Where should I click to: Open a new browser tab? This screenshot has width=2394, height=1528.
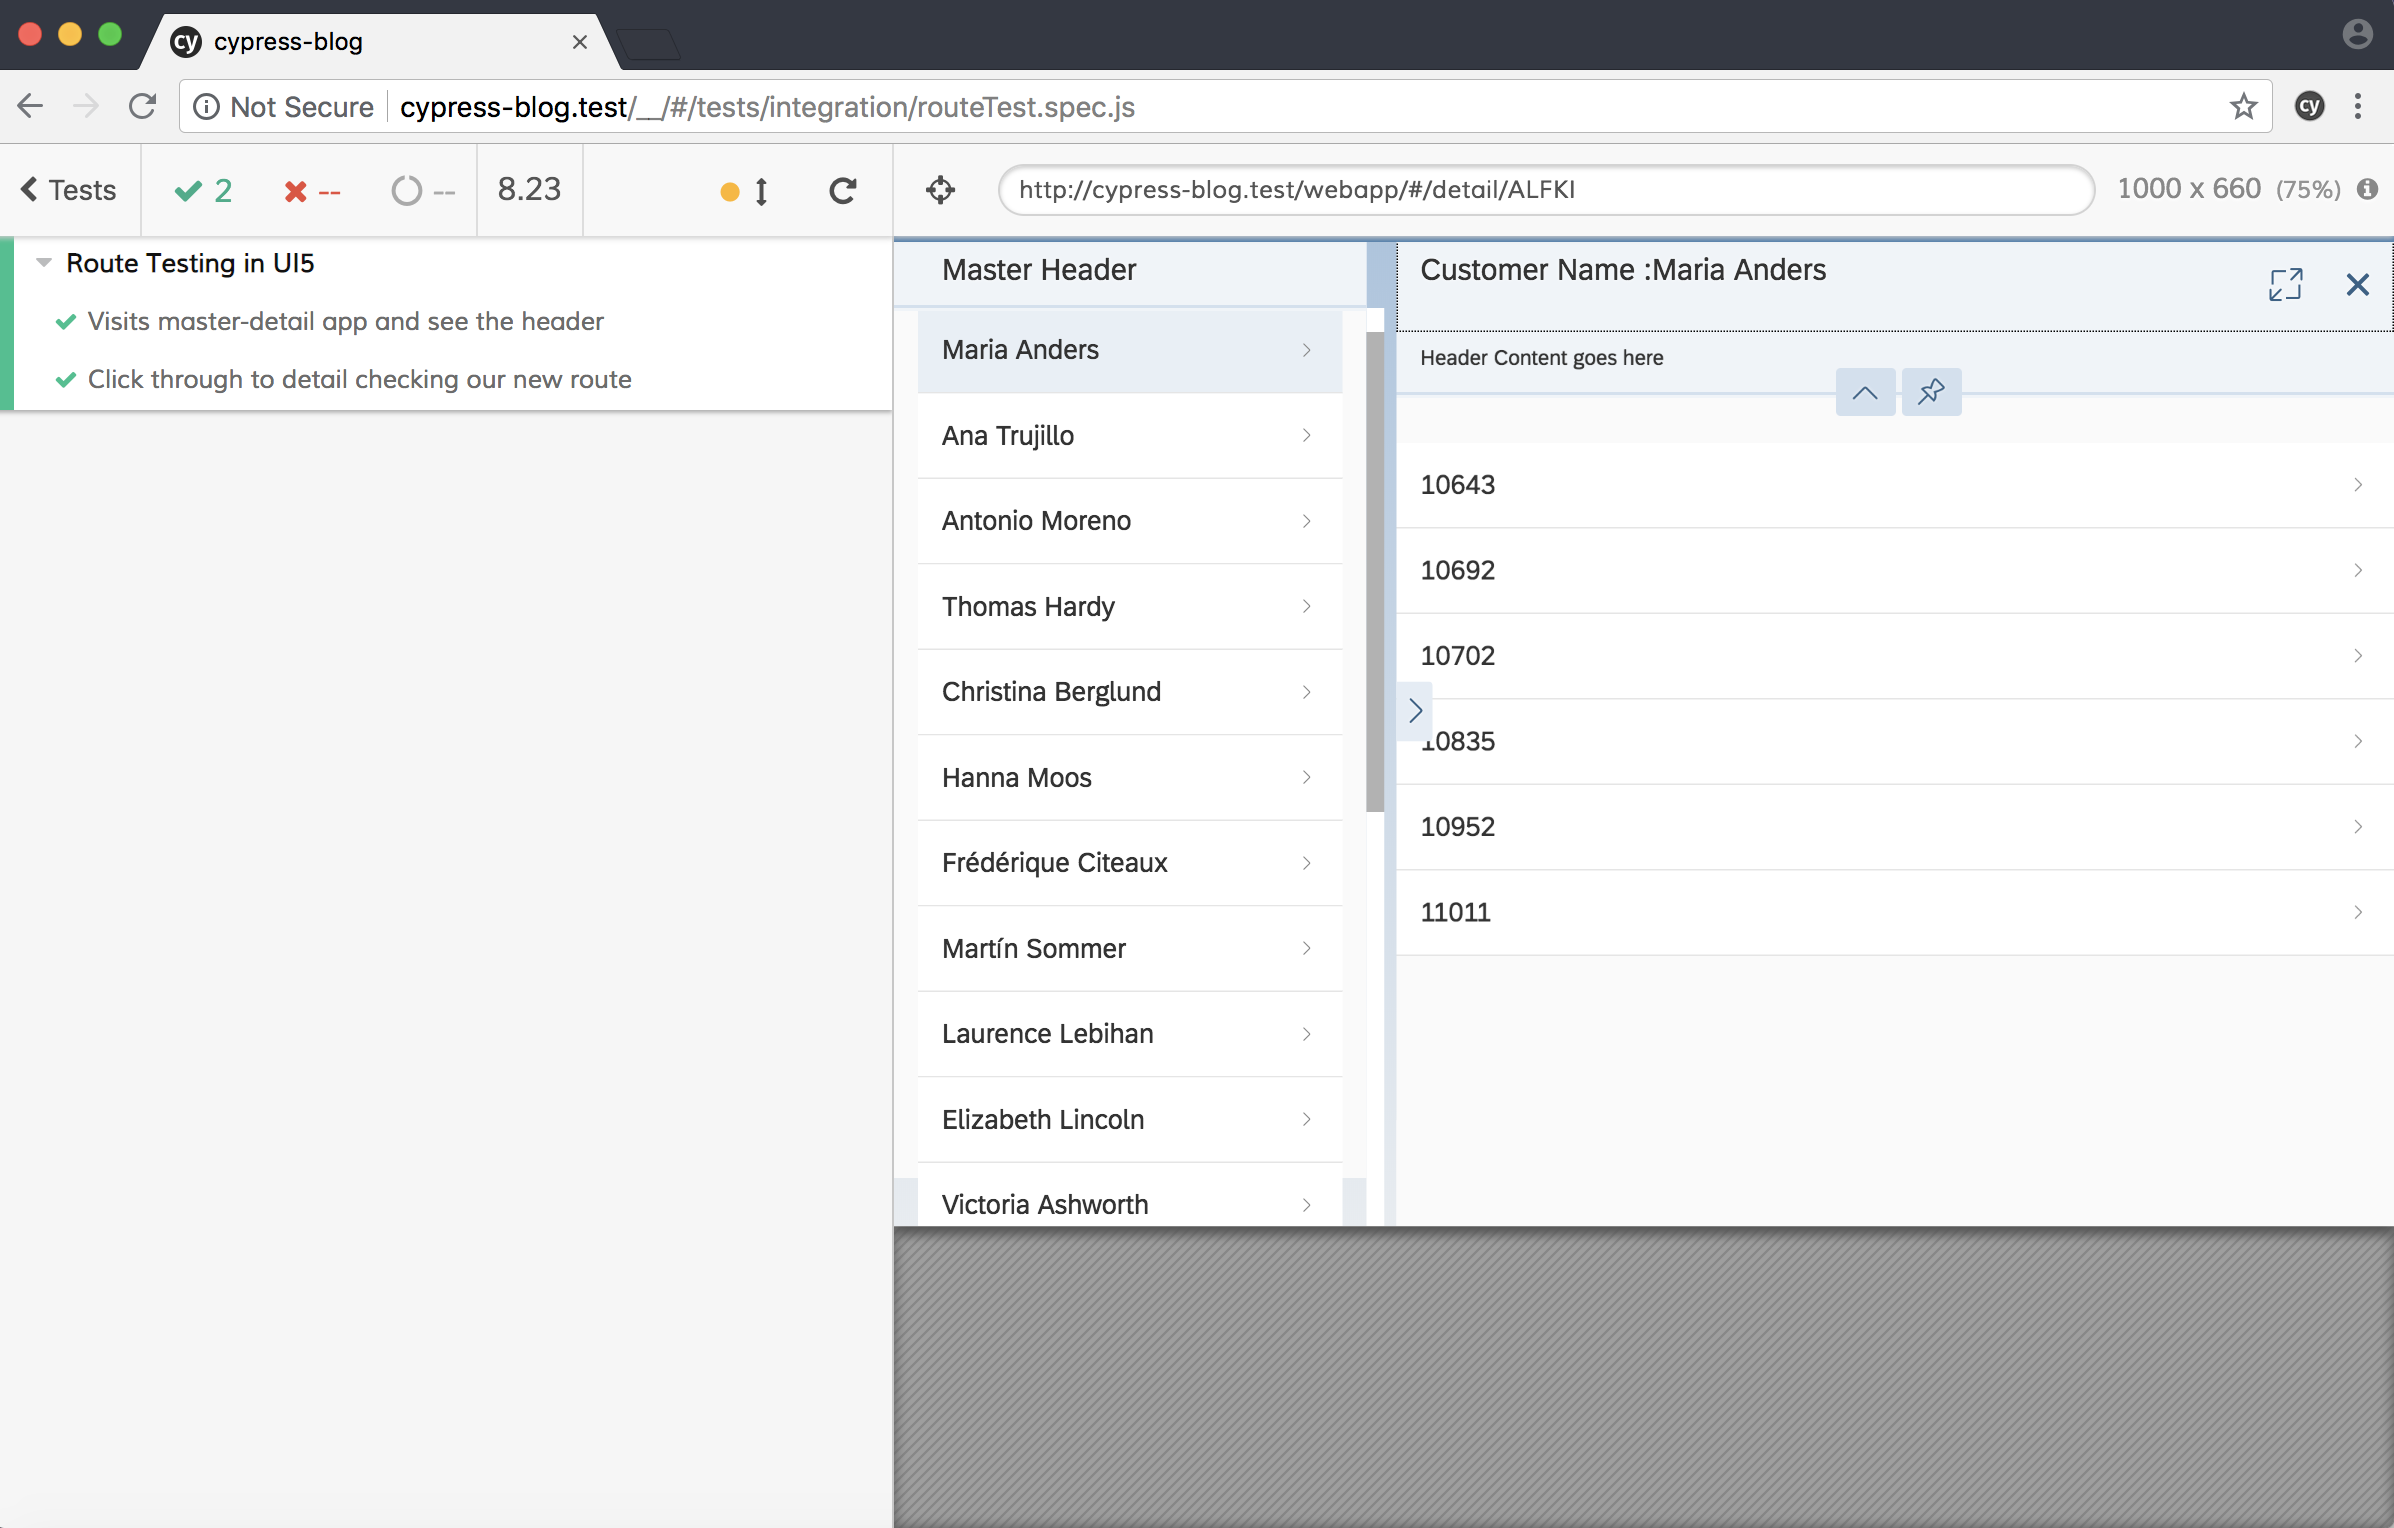648,44
